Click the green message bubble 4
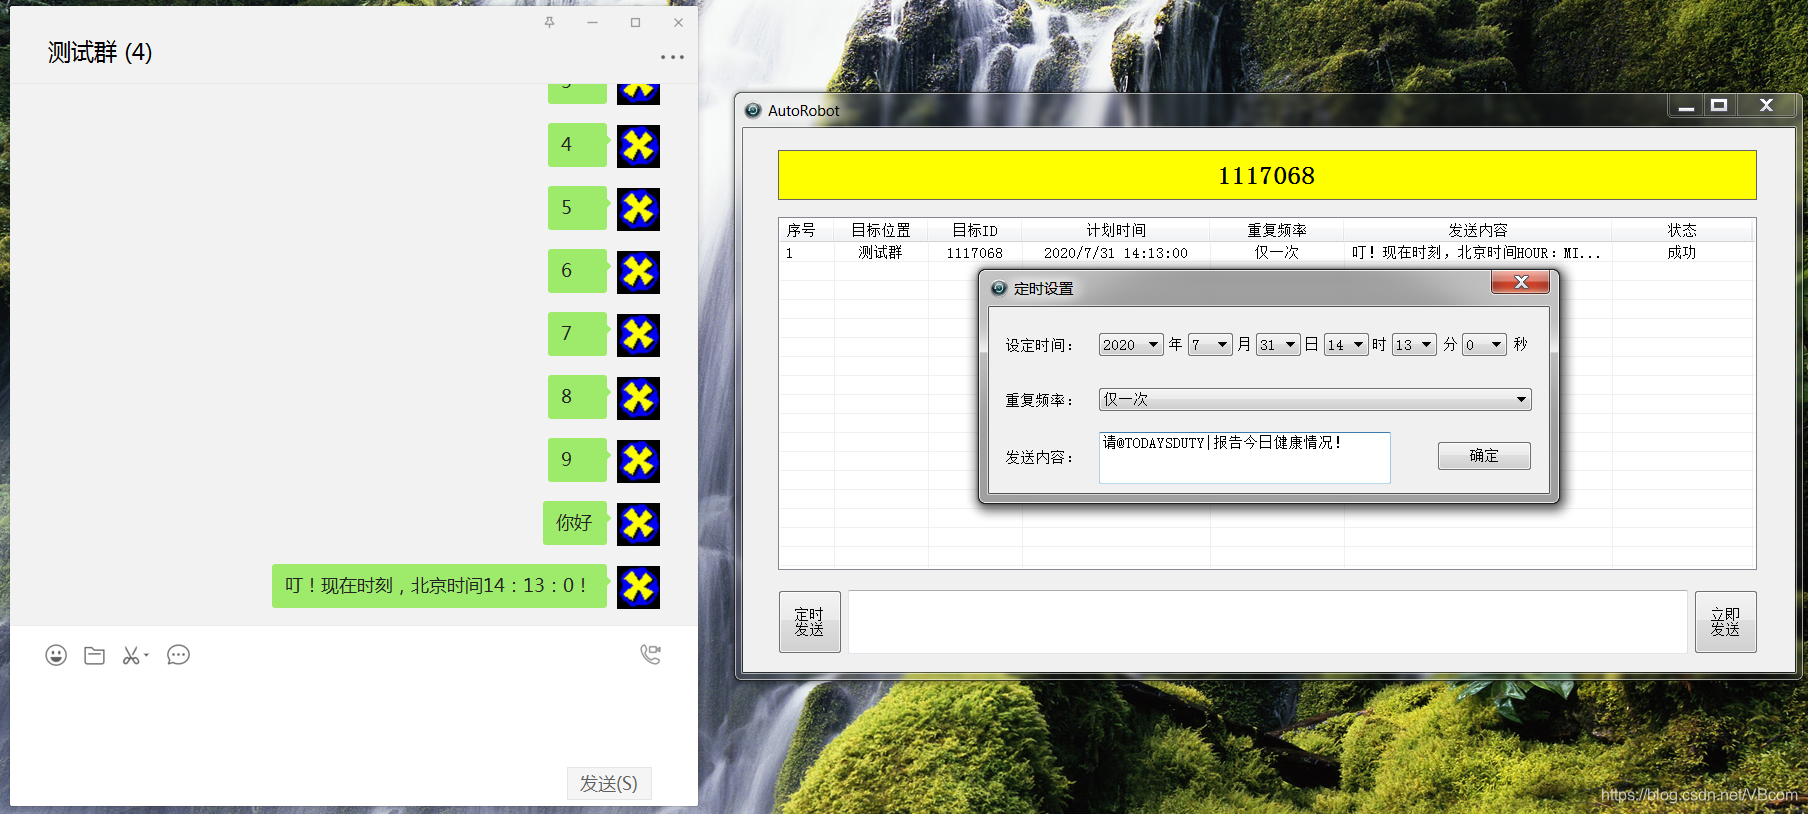 click(x=578, y=145)
